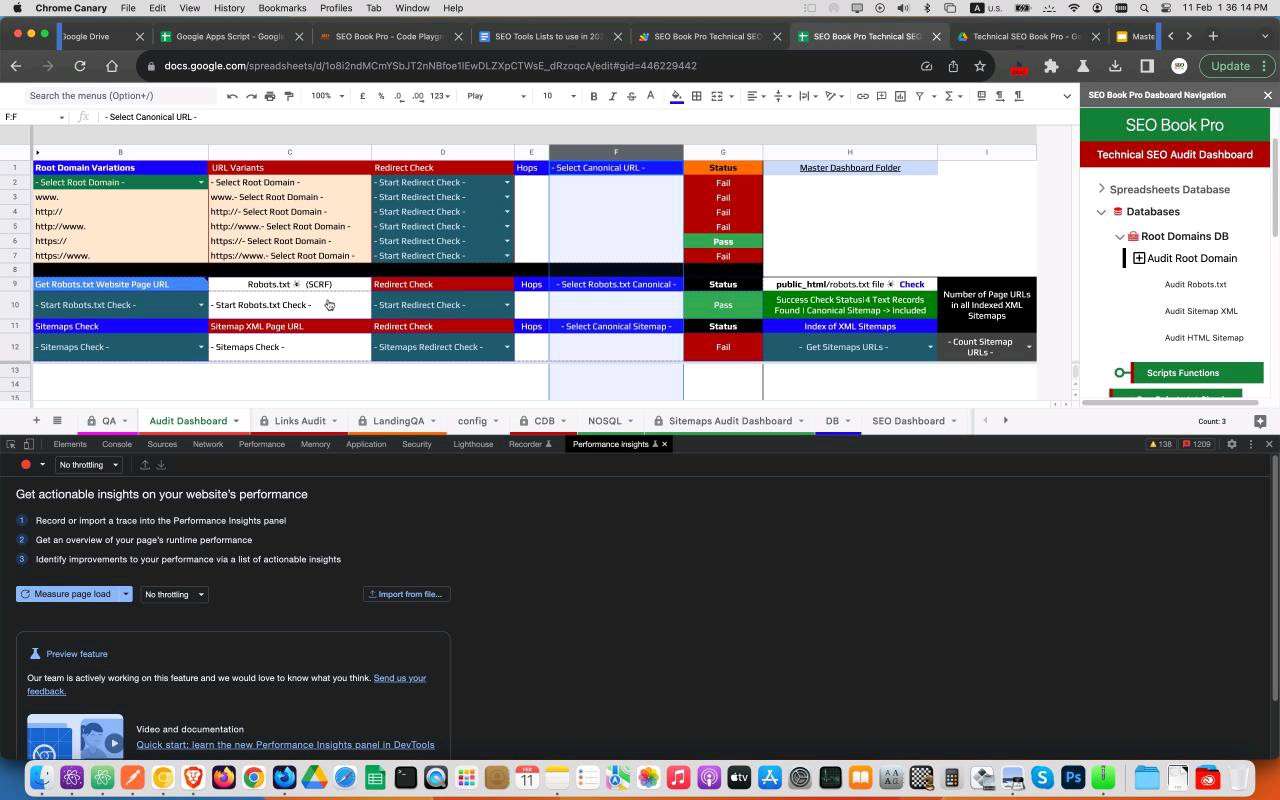Open the all sheets list icon
This screenshot has width=1280, height=800.
click(57, 421)
